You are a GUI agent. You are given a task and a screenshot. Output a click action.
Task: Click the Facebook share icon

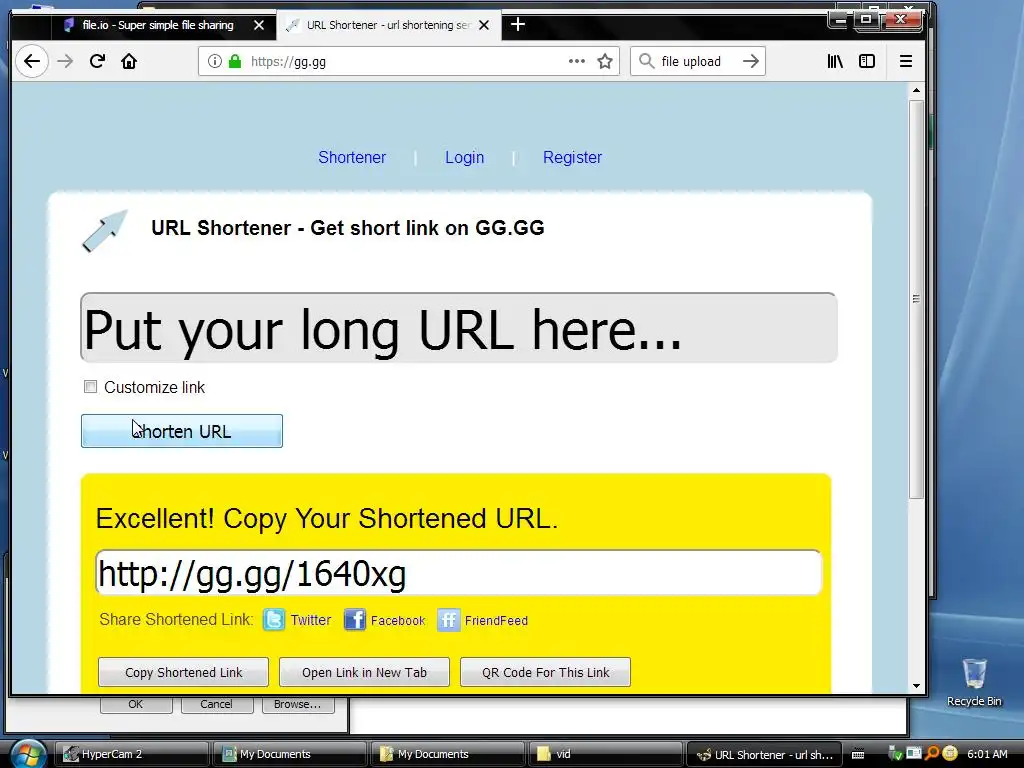(355, 619)
